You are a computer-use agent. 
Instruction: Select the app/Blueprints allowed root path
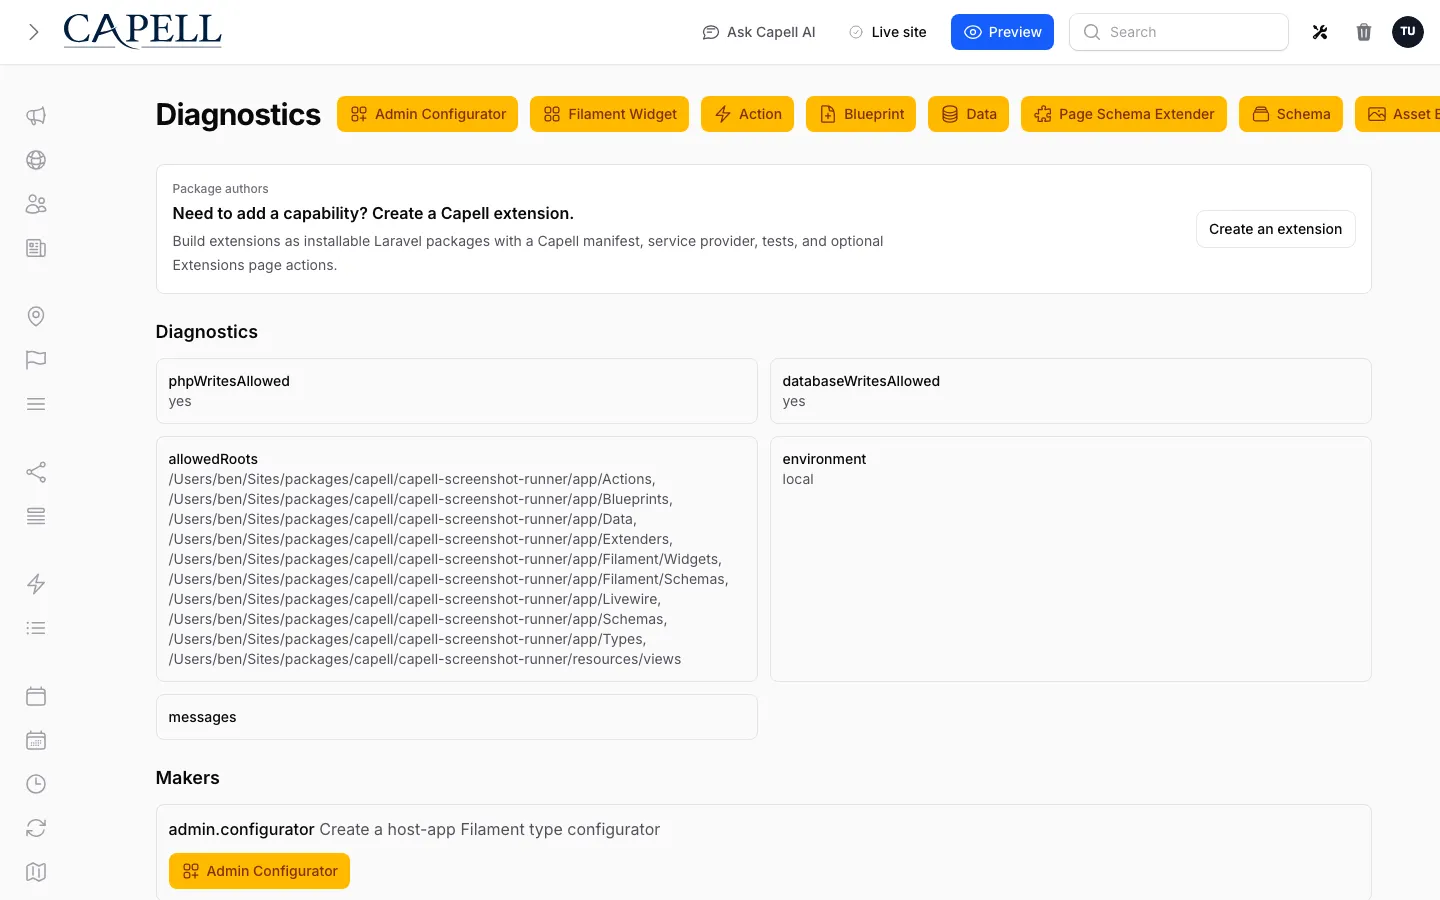[420, 499]
